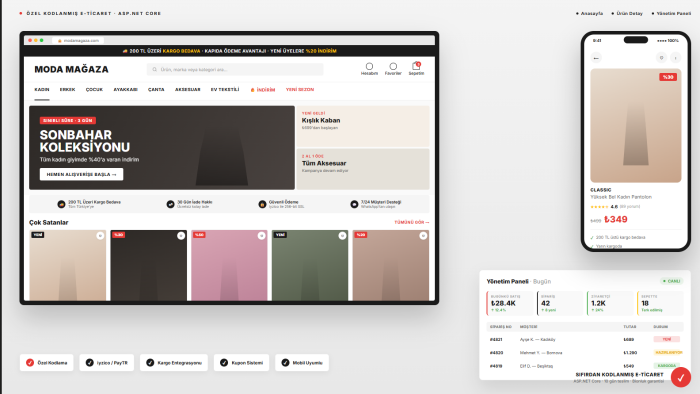Tap the %30 discount badge on phone
The width and height of the screenshot is (700, 394).
668,77
